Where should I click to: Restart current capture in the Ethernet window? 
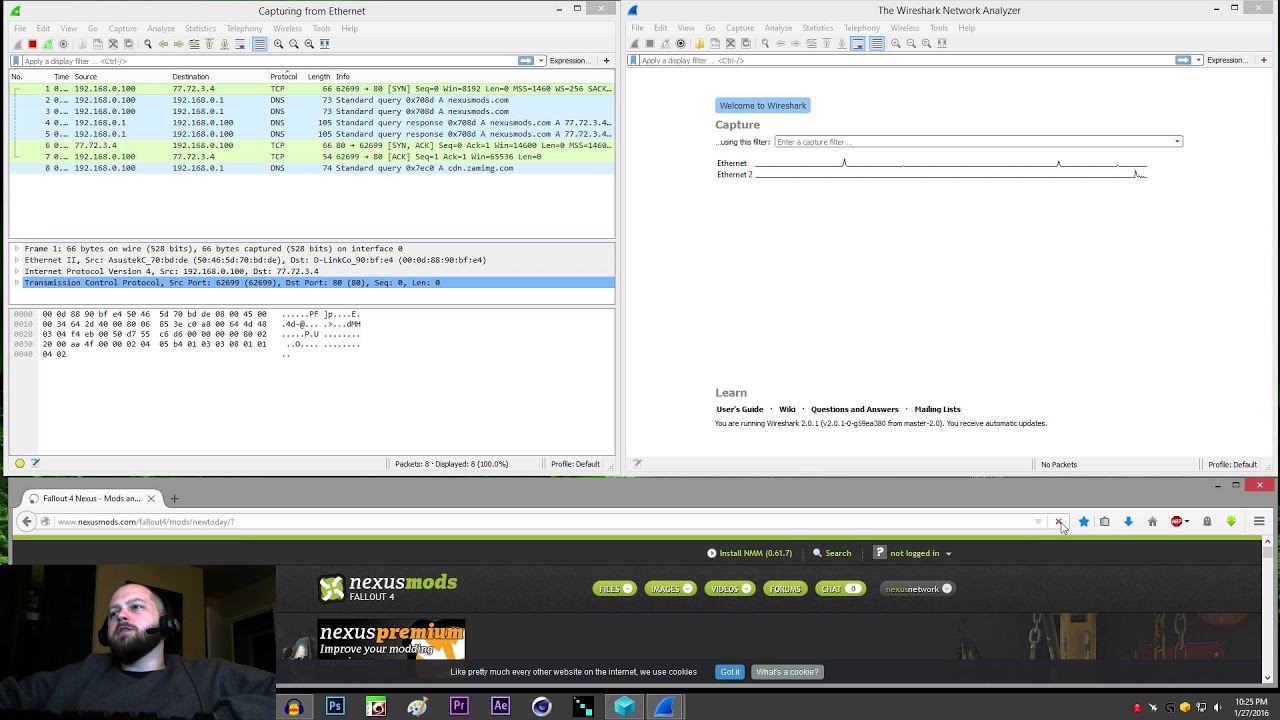[47, 44]
